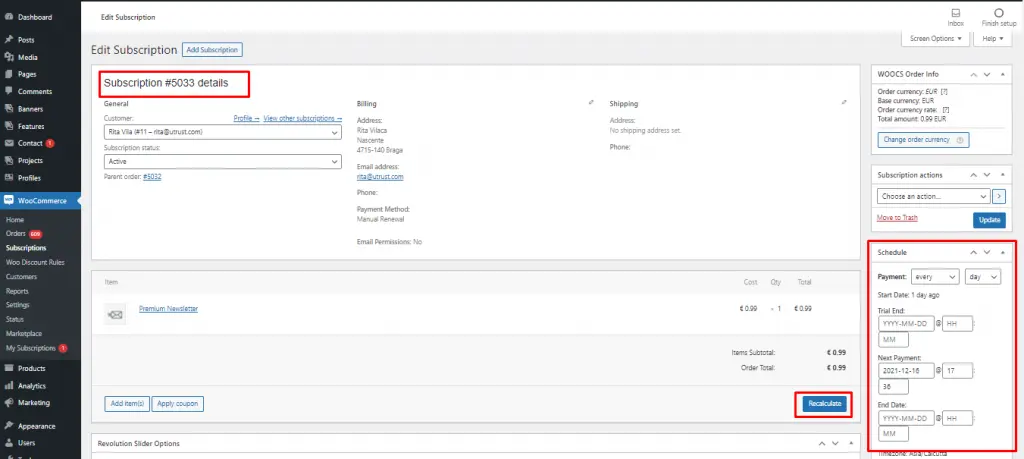This screenshot has height=459, width=1024.
Task: Collapse the Schedule panel toggle triangle
Action: 1003,252
